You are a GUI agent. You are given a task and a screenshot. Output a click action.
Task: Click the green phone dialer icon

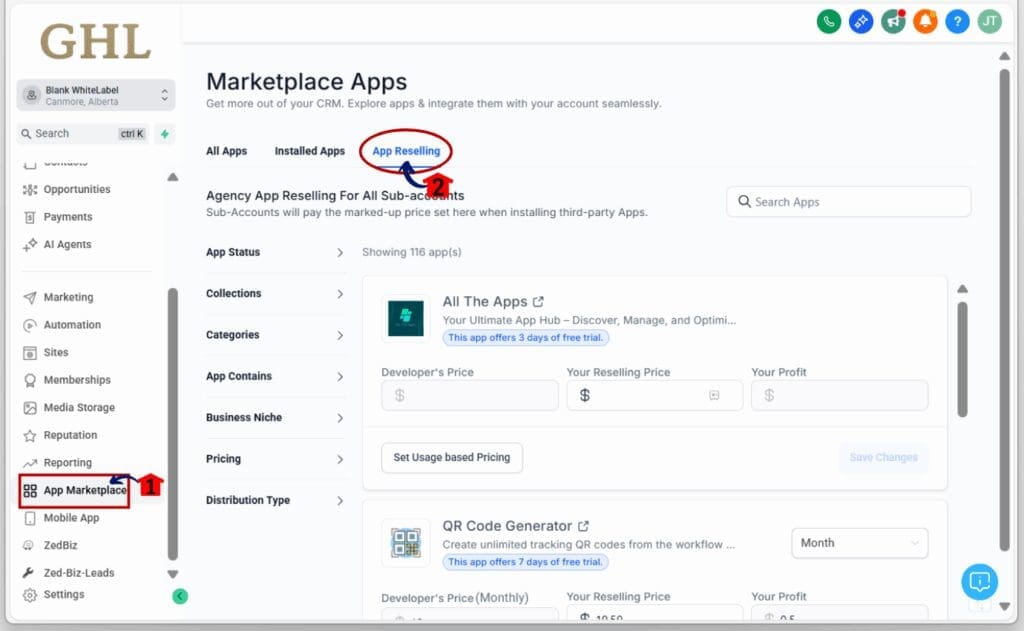point(828,21)
